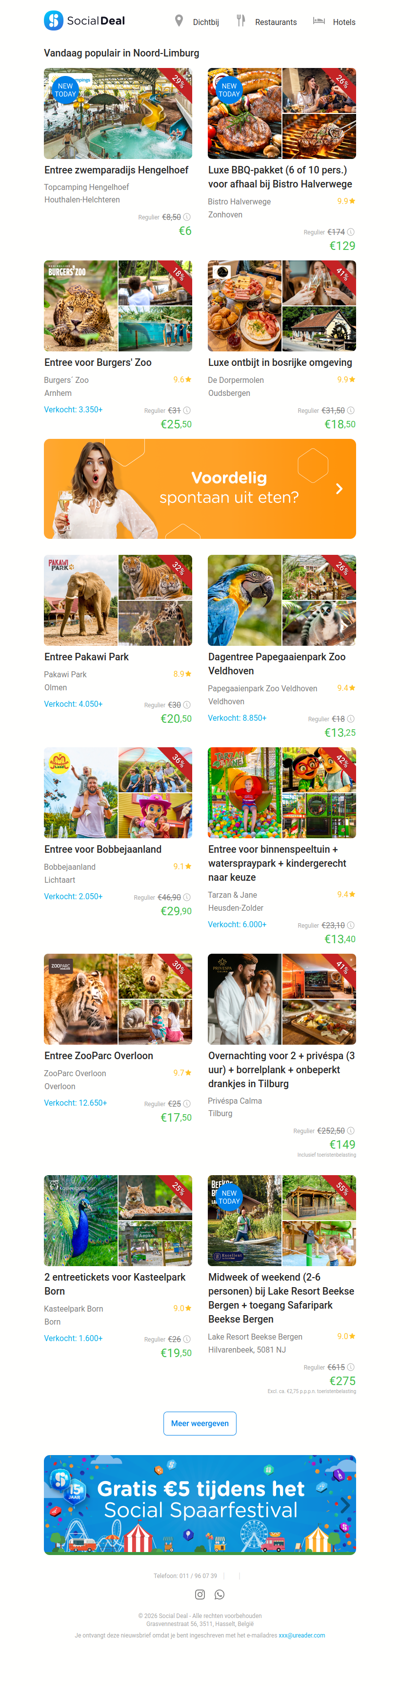This screenshot has width=400, height=1686.
Task: Click the Dichtbij location pin icon
Action: pos(179,20)
